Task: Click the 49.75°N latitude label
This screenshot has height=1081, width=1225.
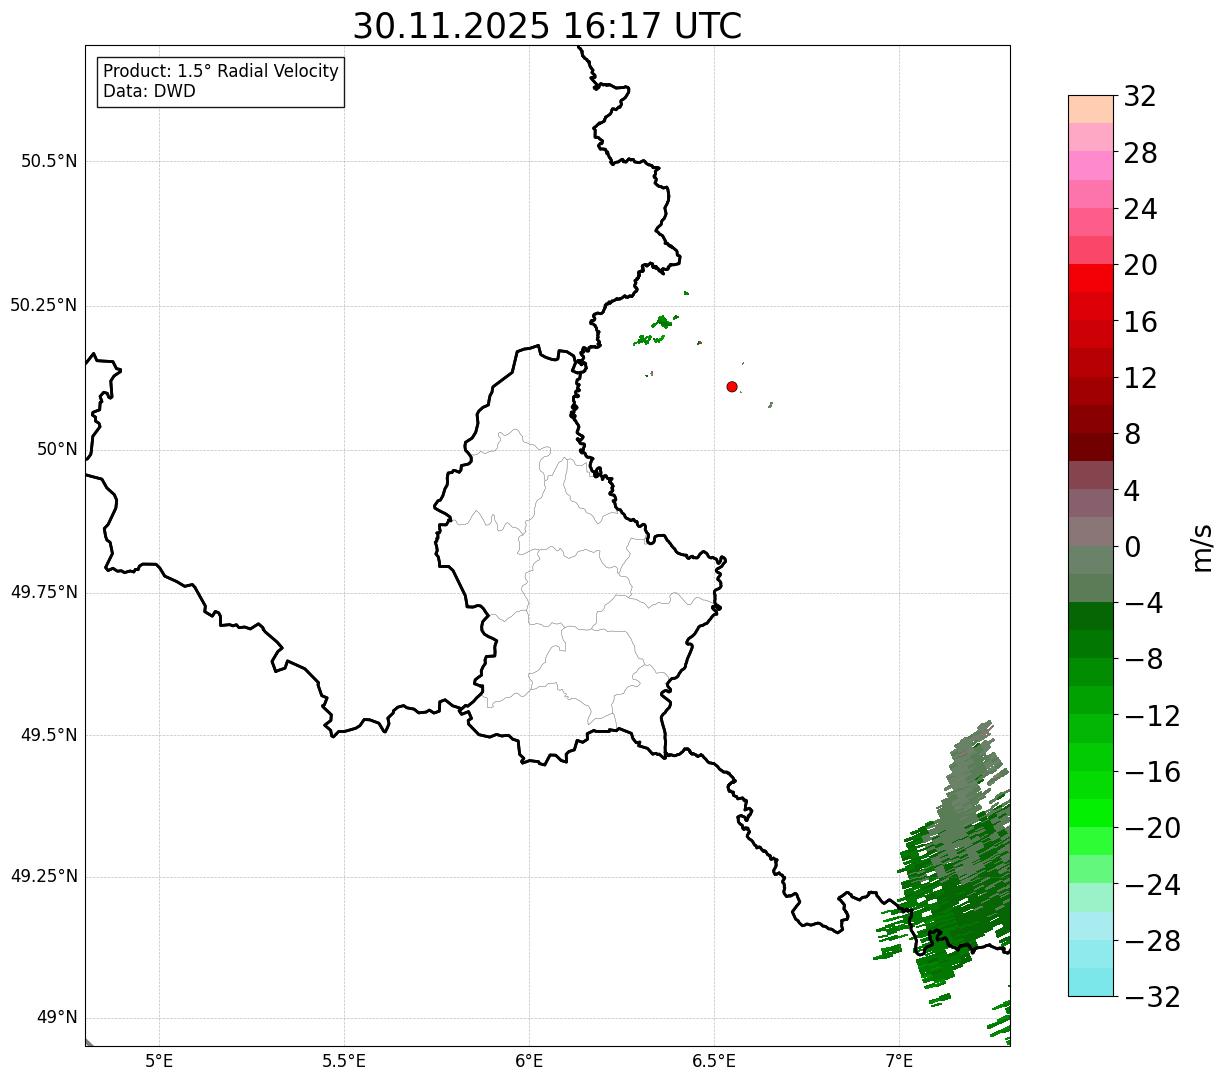Action: click(44, 593)
